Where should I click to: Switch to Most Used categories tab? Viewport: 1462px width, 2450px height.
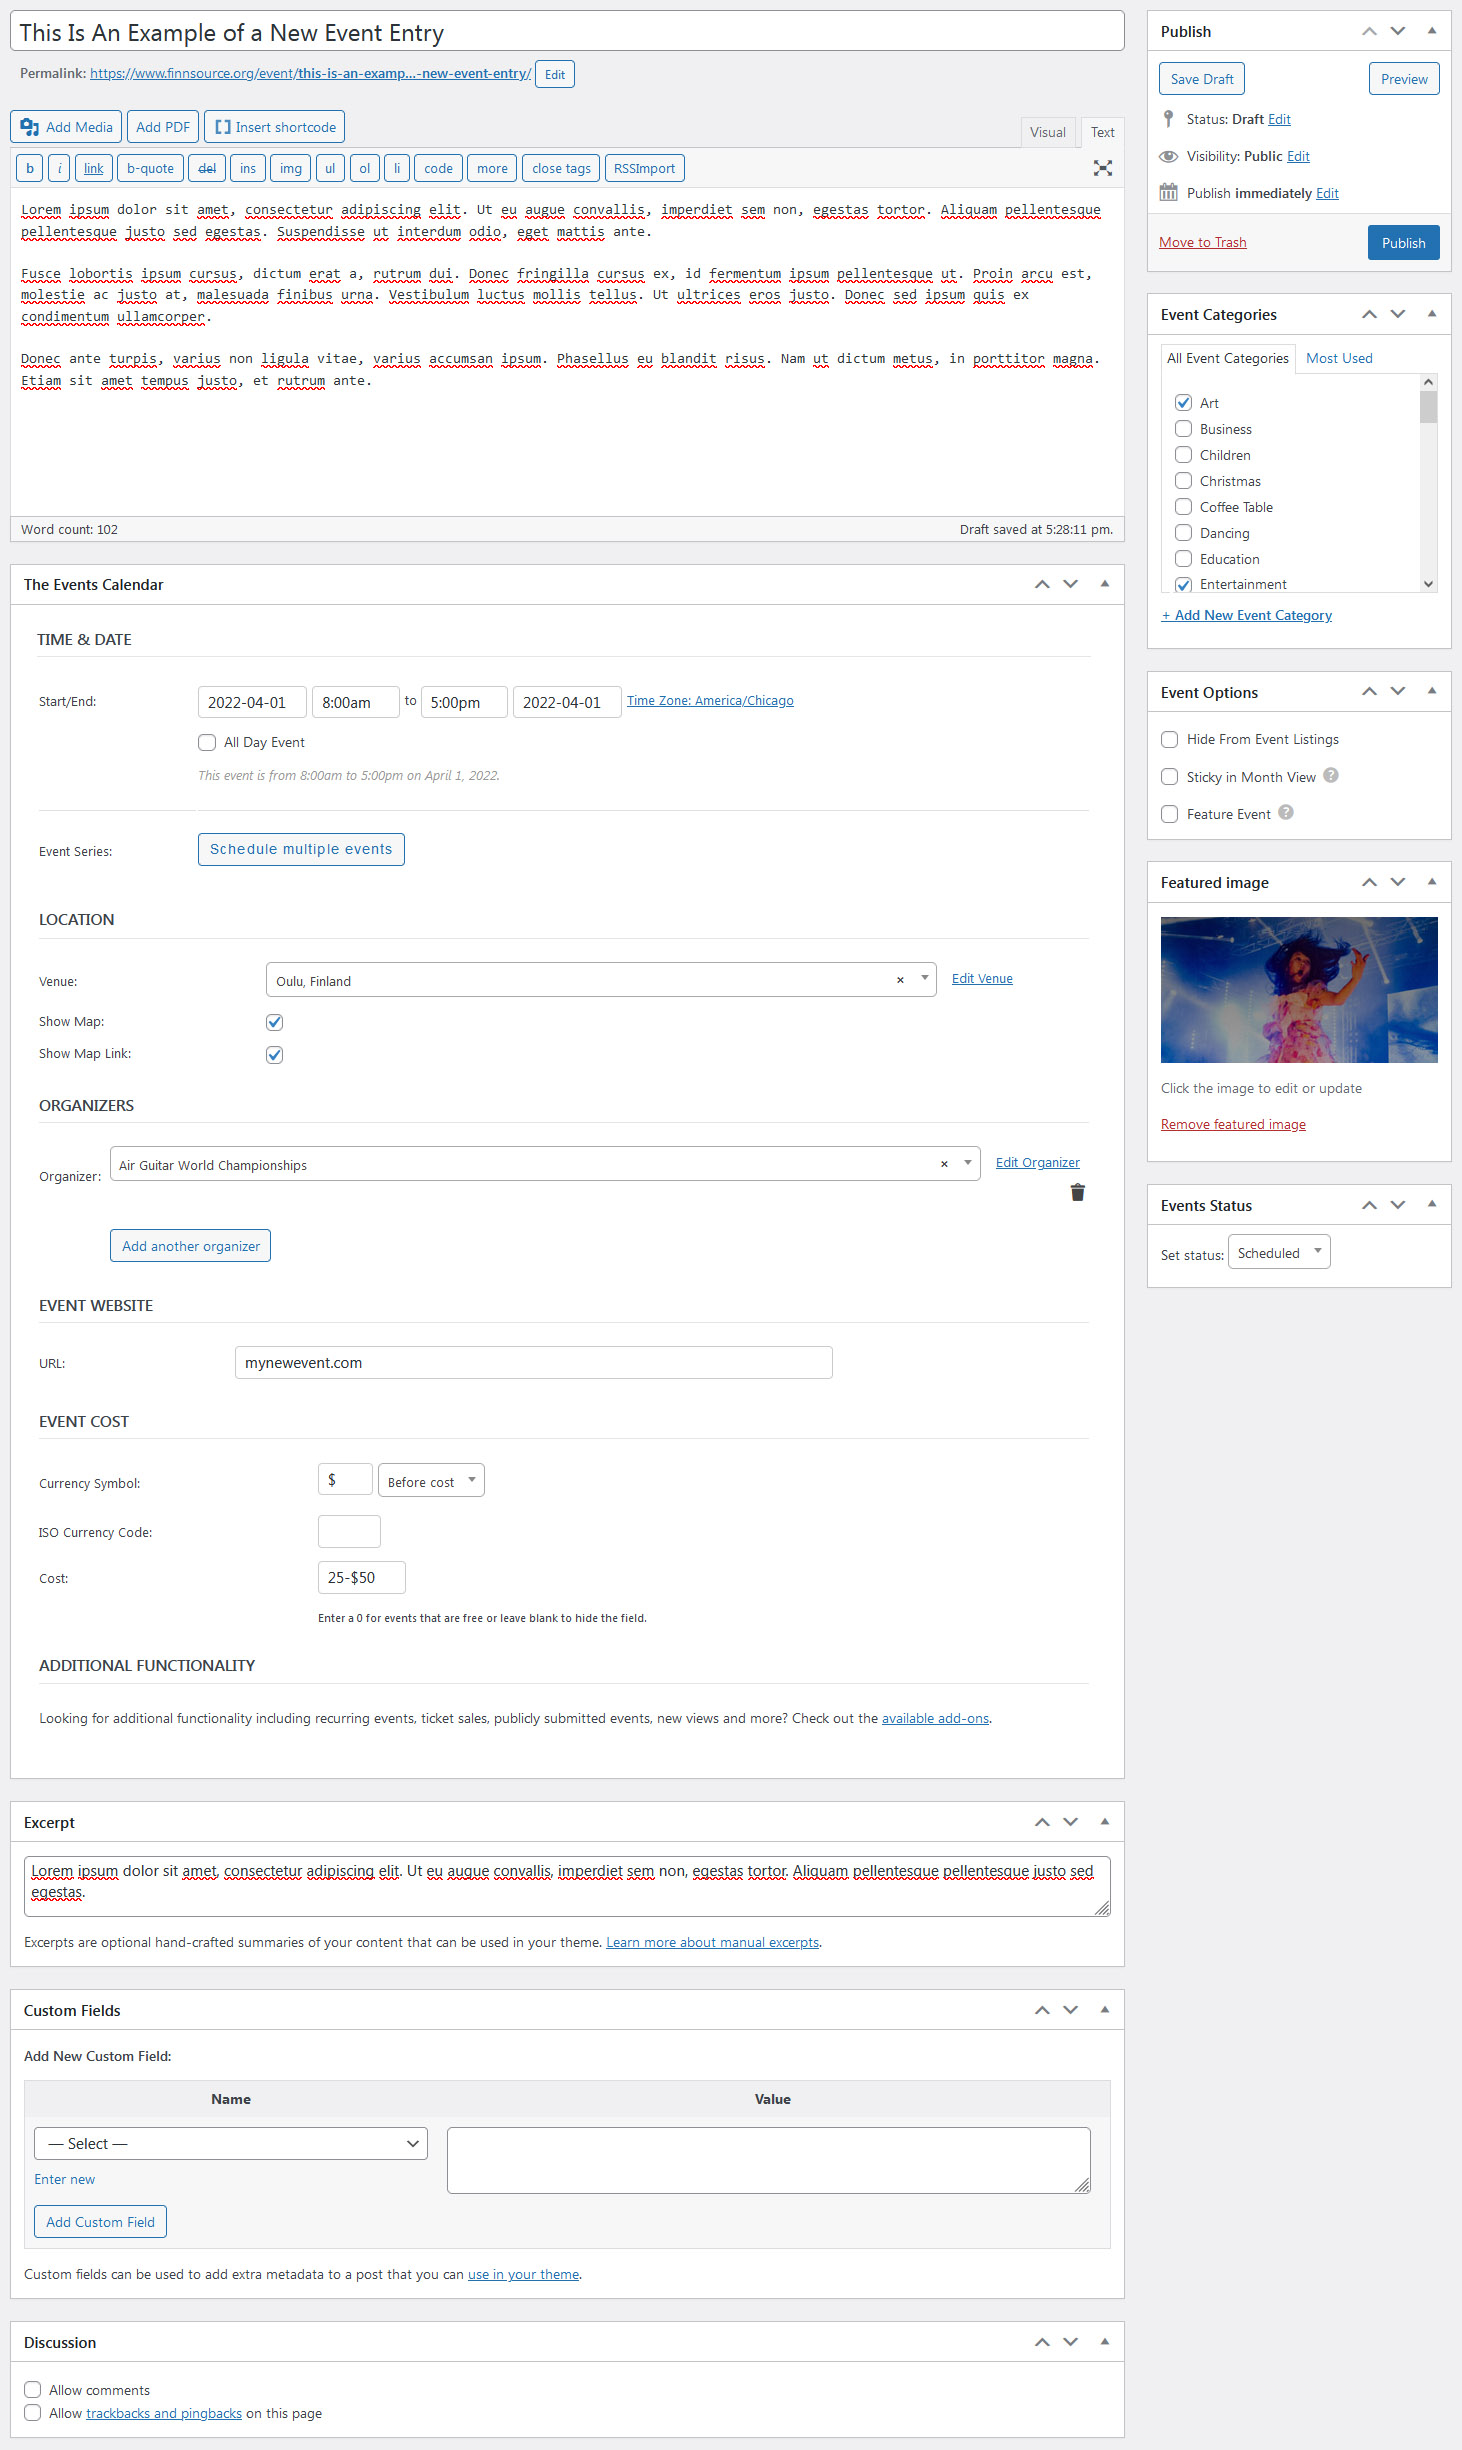coord(1338,358)
